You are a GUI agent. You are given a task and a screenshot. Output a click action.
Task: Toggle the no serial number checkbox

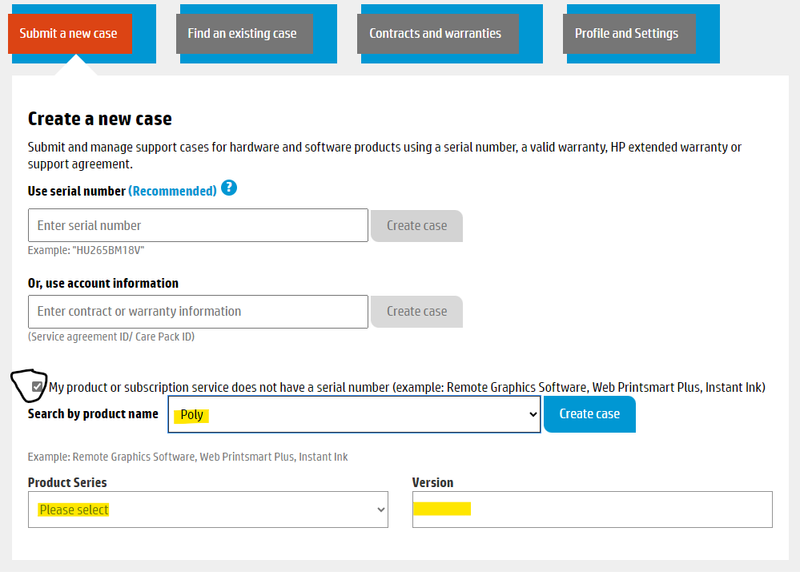tap(37, 386)
